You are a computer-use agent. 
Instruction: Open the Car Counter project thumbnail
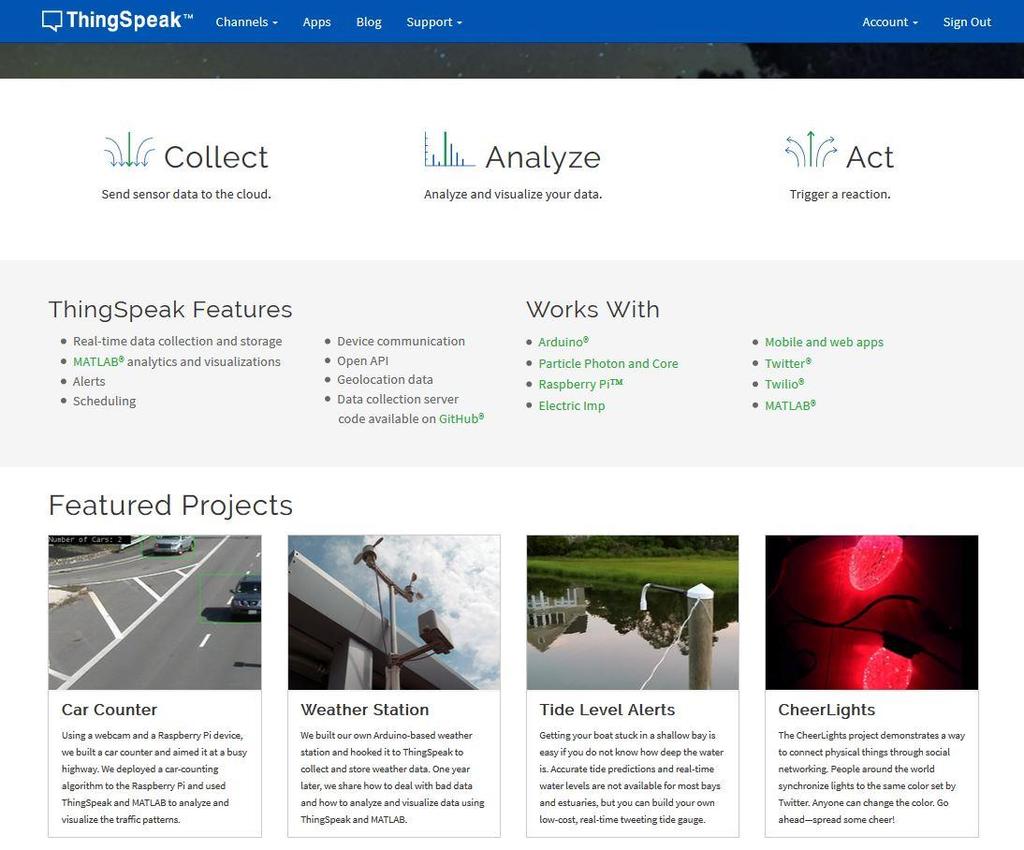coord(155,612)
